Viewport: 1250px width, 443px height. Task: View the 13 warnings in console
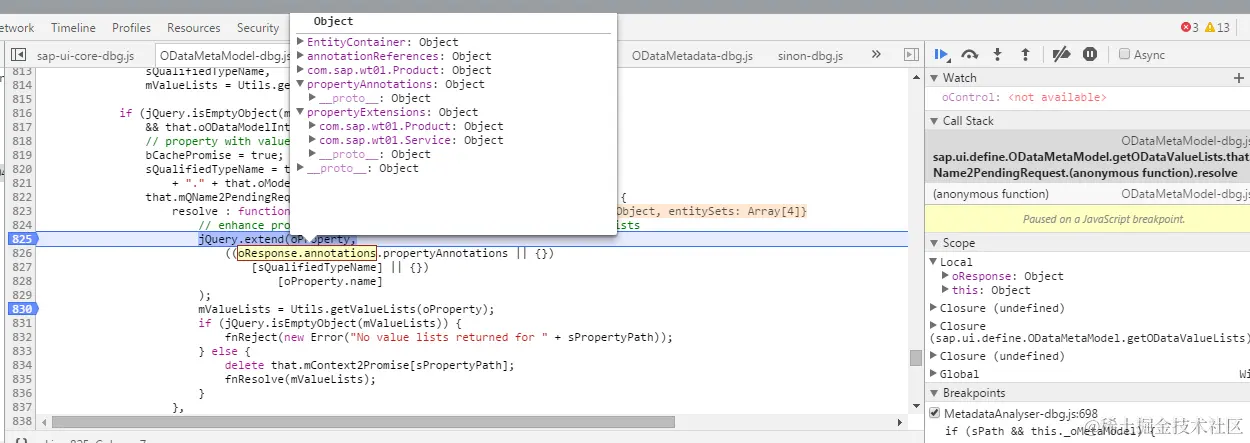pos(1217,27)
